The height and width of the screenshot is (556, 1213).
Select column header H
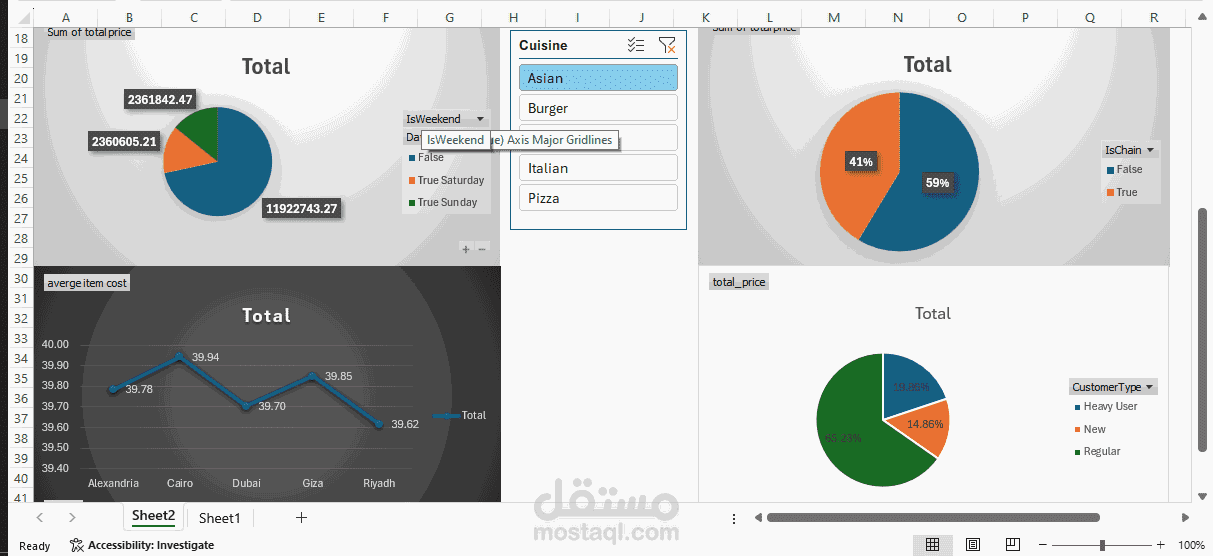(x=513, y=17)
